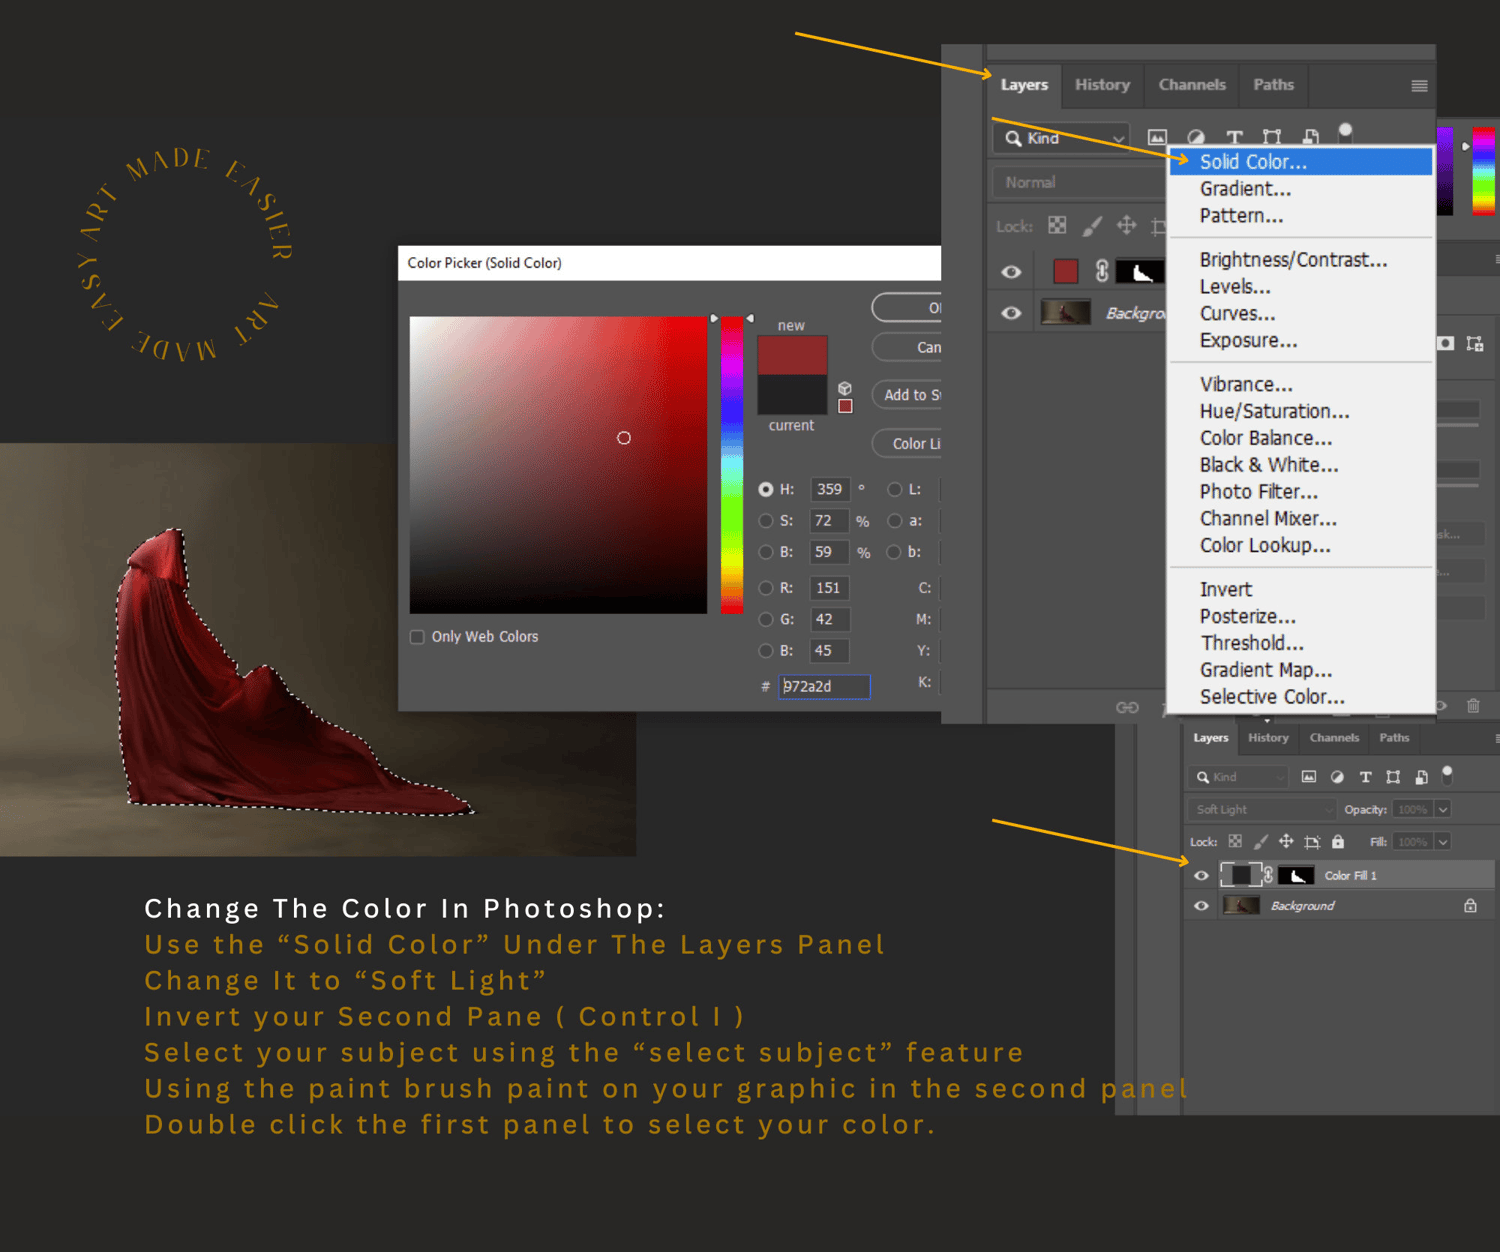Click the lock all padlock icon in lower panel

pos(1338,842)
